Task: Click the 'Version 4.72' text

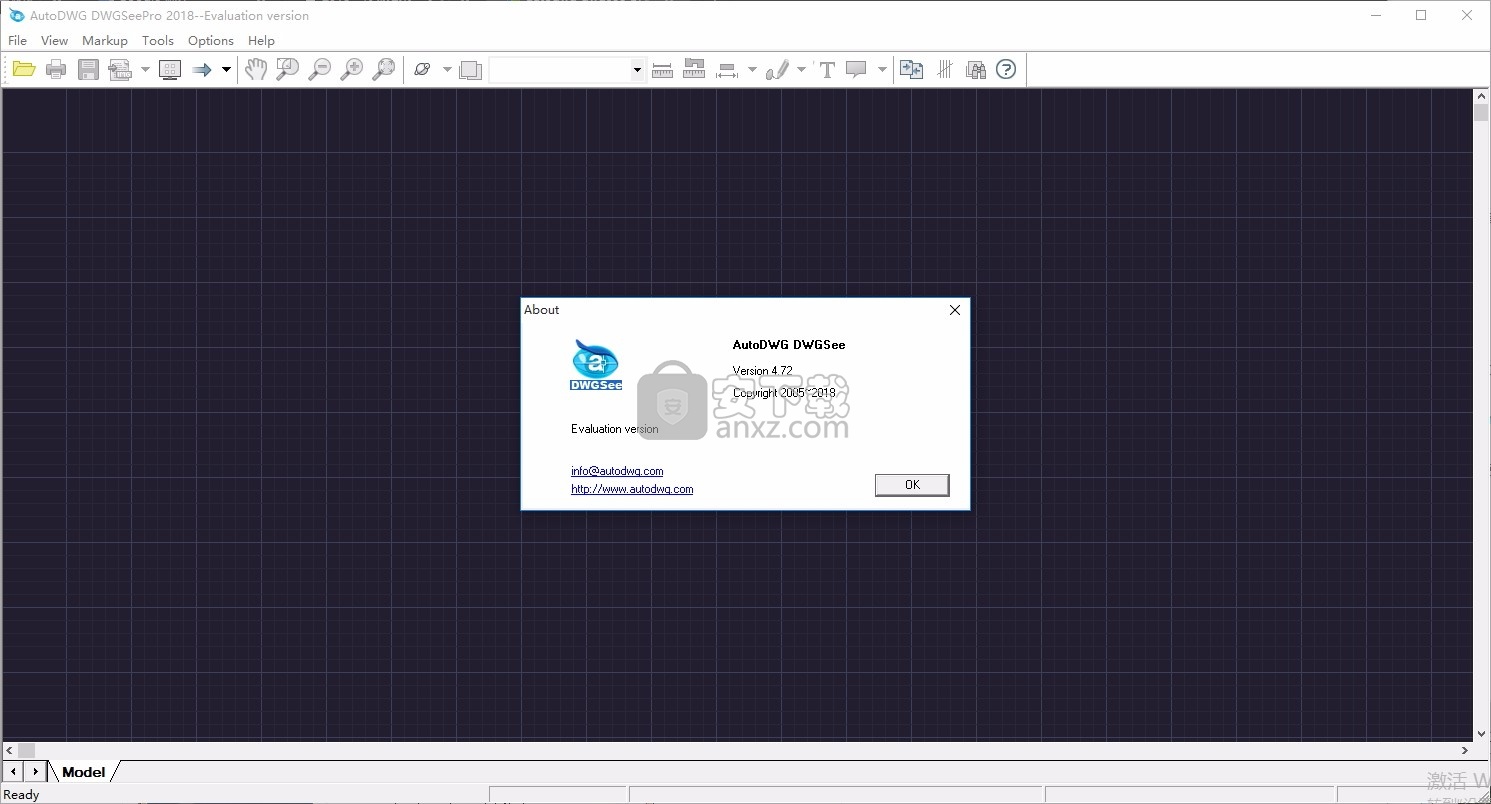Action: pos(762,371)
